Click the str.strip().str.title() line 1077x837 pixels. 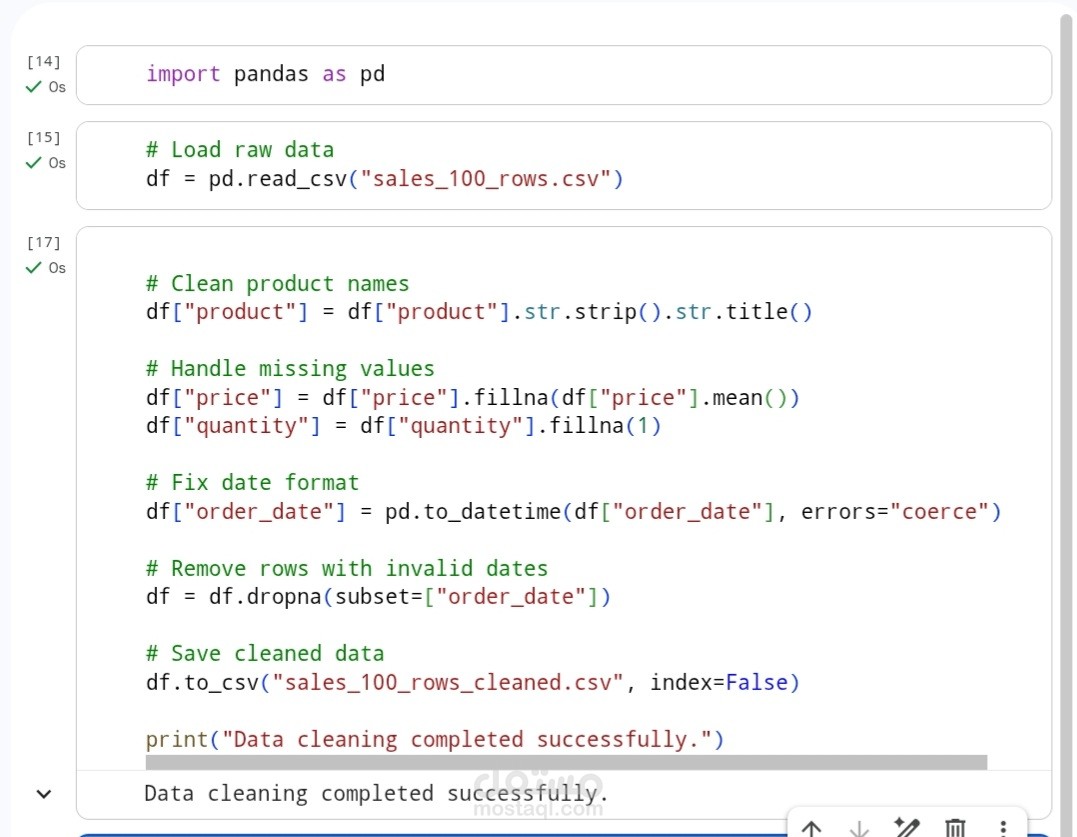click(479, 312)
